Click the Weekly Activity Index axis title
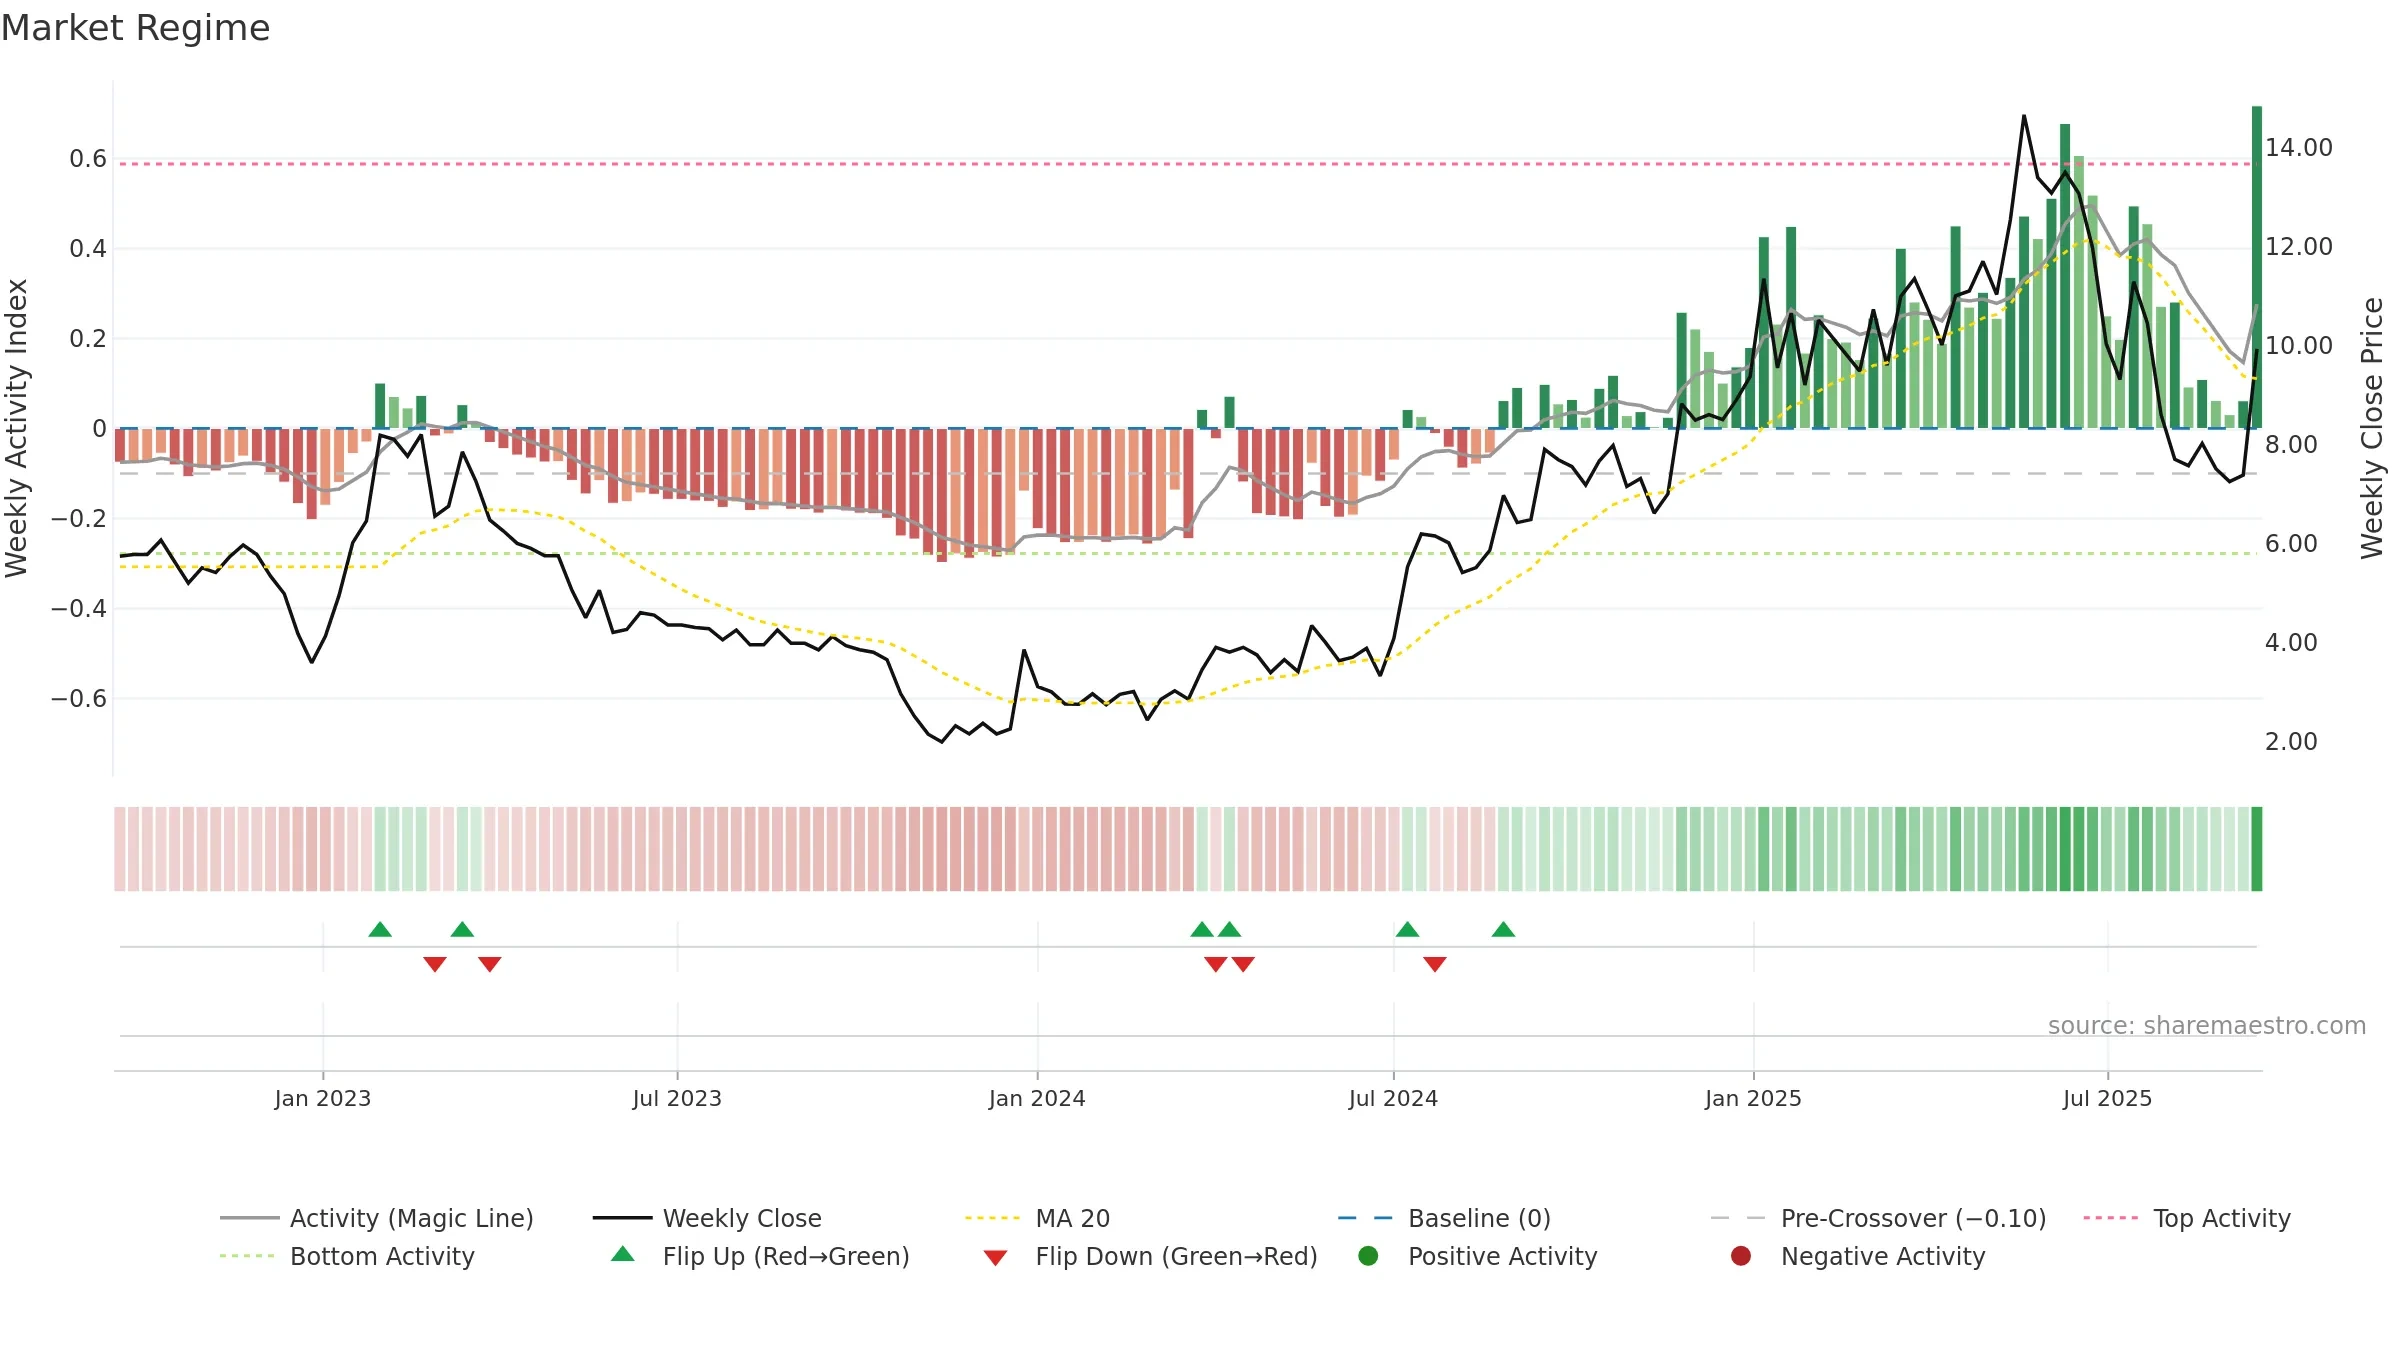Image resolution: width=2400 pixels, height=1350 pixels. point(17,428)
